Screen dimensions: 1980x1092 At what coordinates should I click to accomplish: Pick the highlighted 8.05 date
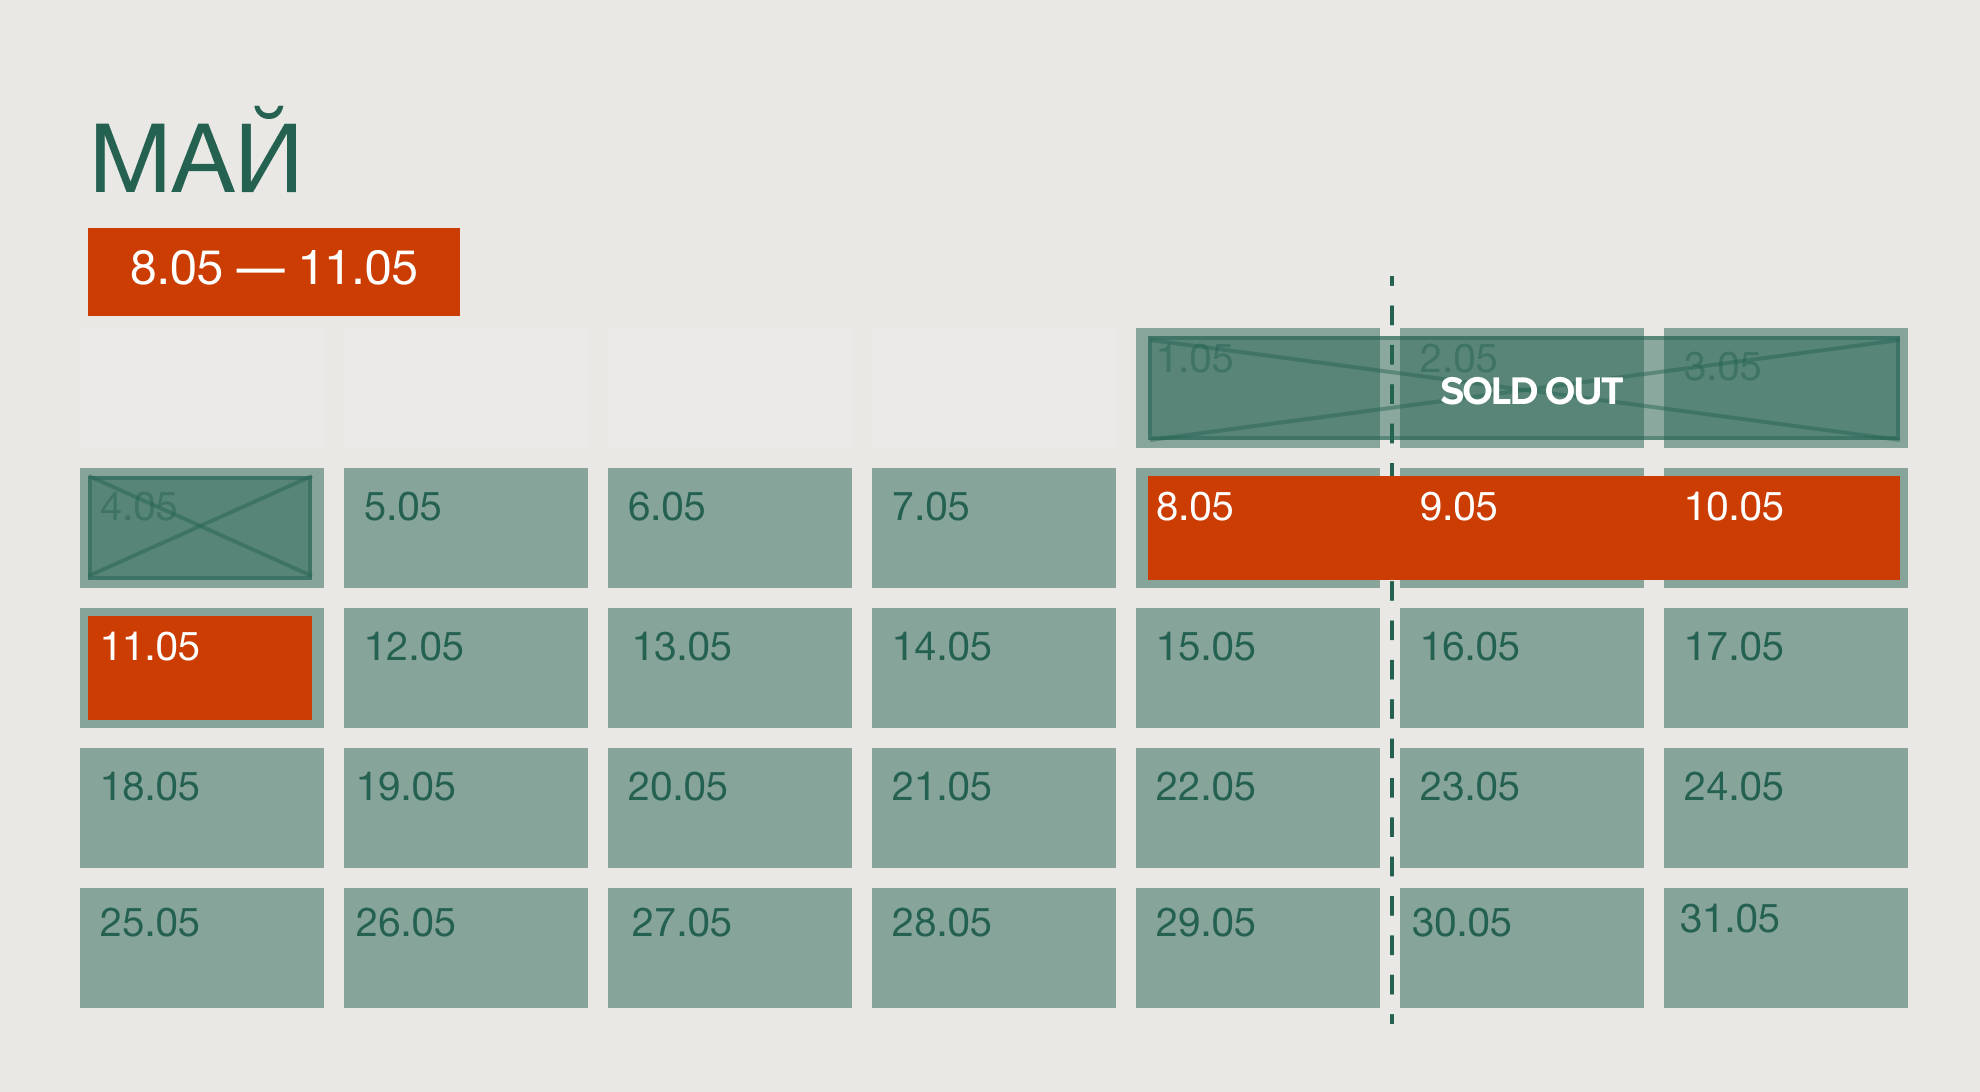tap(1257, 528)
